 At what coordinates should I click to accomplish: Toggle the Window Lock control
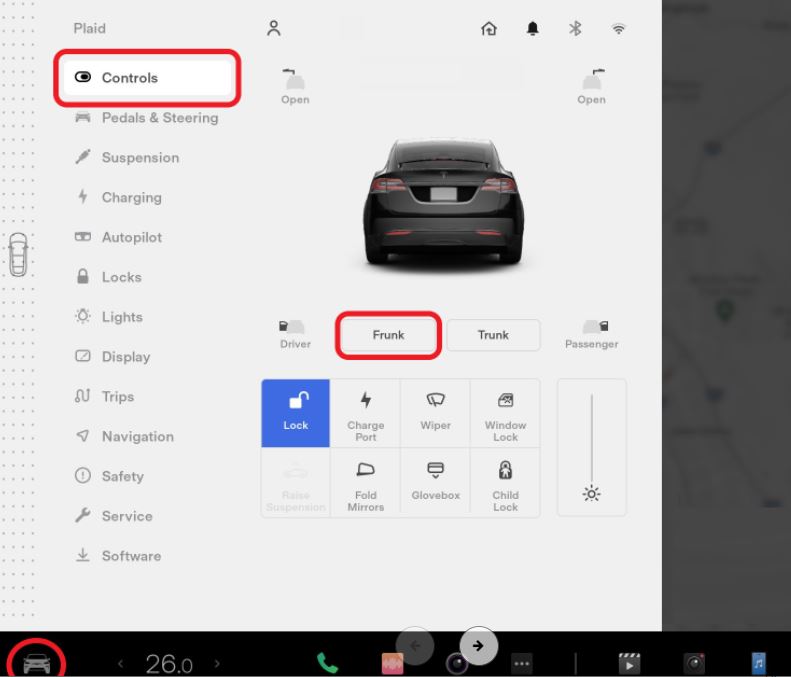click(x=505, y=413)
